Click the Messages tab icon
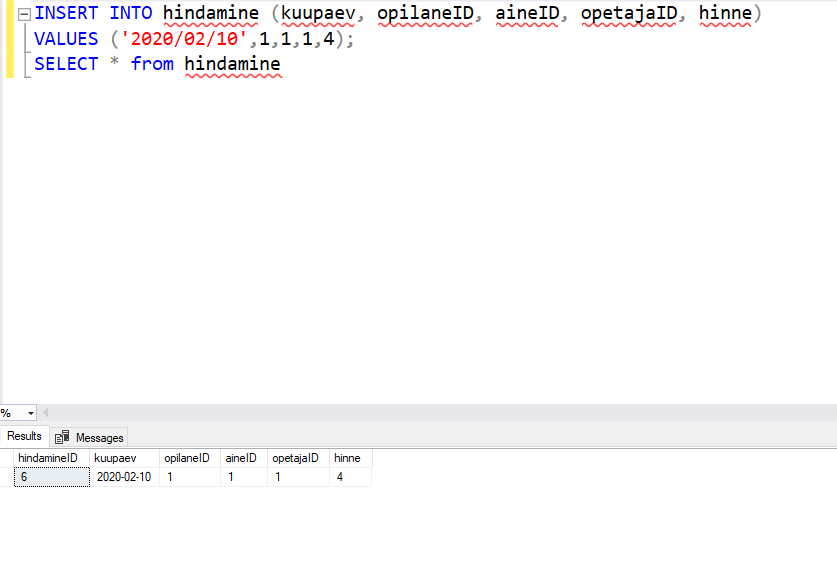This screenshot has height=564, width=837. point(62,437)
